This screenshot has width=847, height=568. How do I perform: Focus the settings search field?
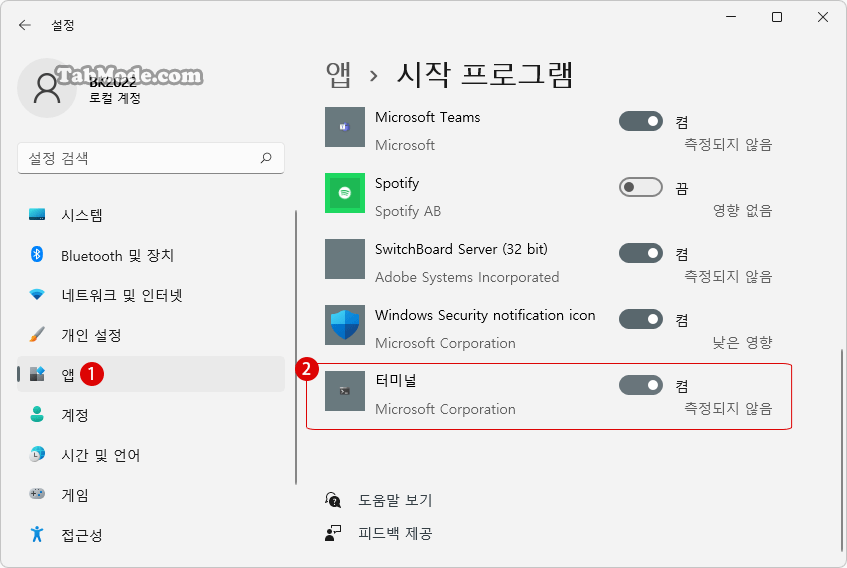point(151,158)
